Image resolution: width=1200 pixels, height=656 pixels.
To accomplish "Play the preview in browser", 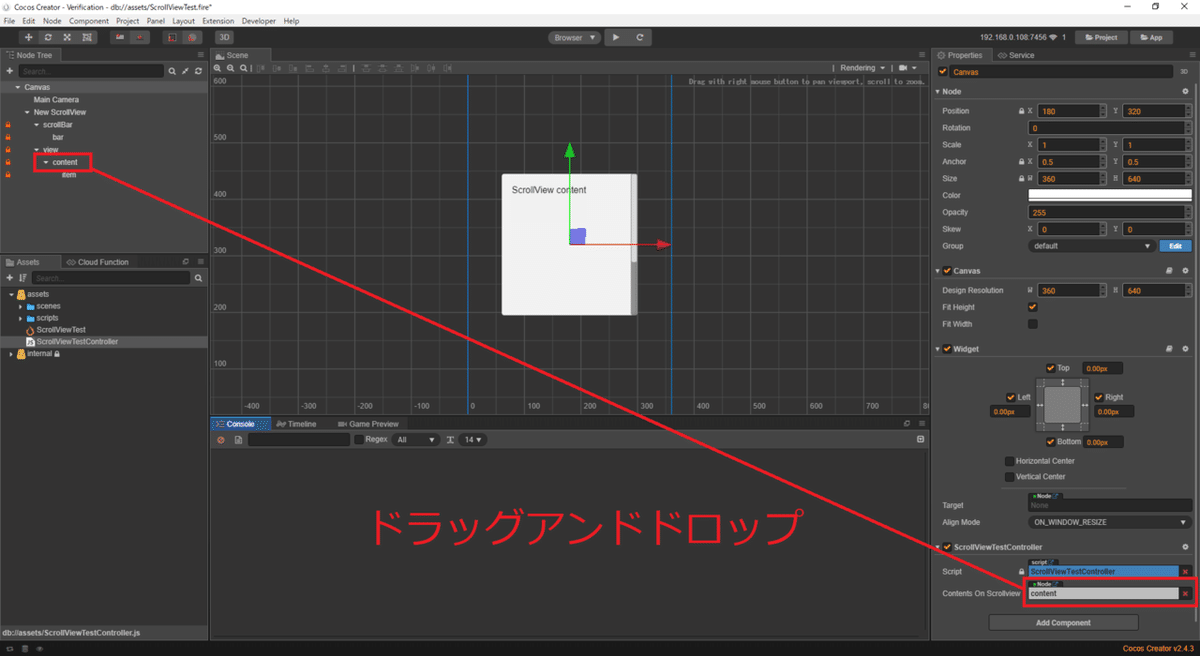I will (616, 37).
